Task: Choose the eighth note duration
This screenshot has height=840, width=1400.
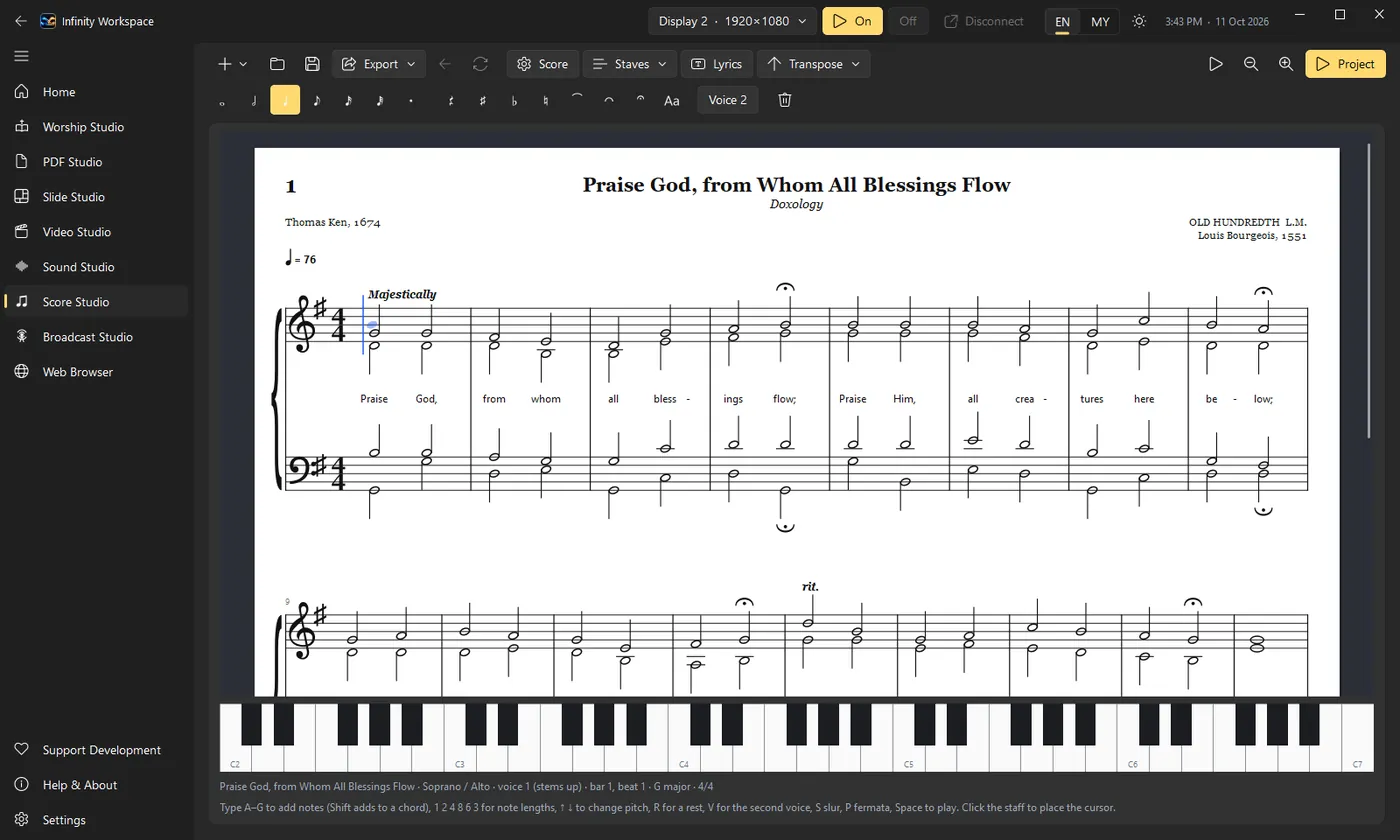Action: [x=317, y=100]
